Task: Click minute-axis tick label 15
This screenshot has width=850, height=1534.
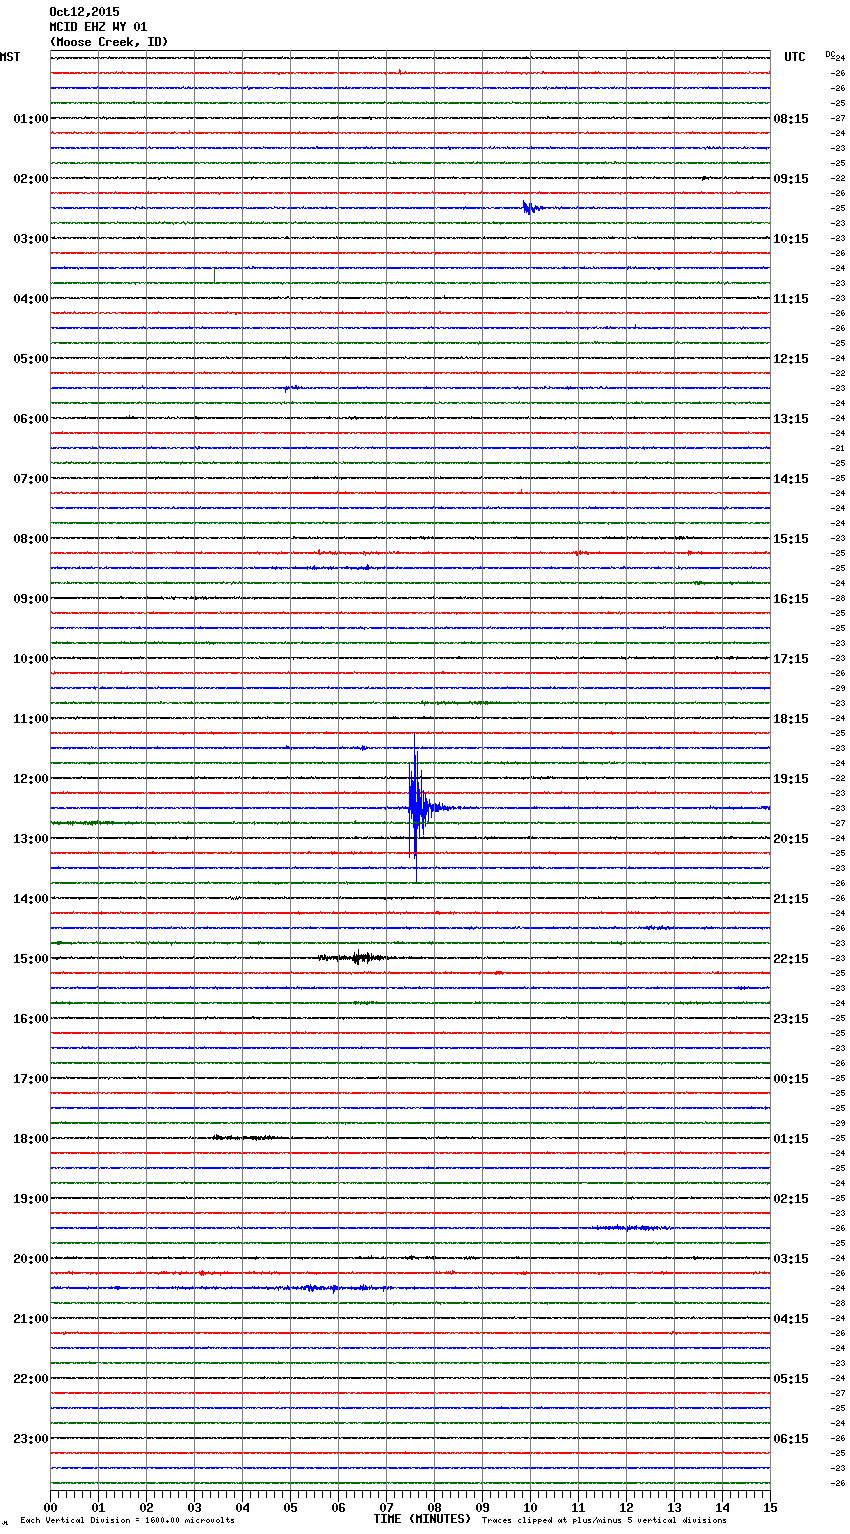Action: tap(770, 1507)
